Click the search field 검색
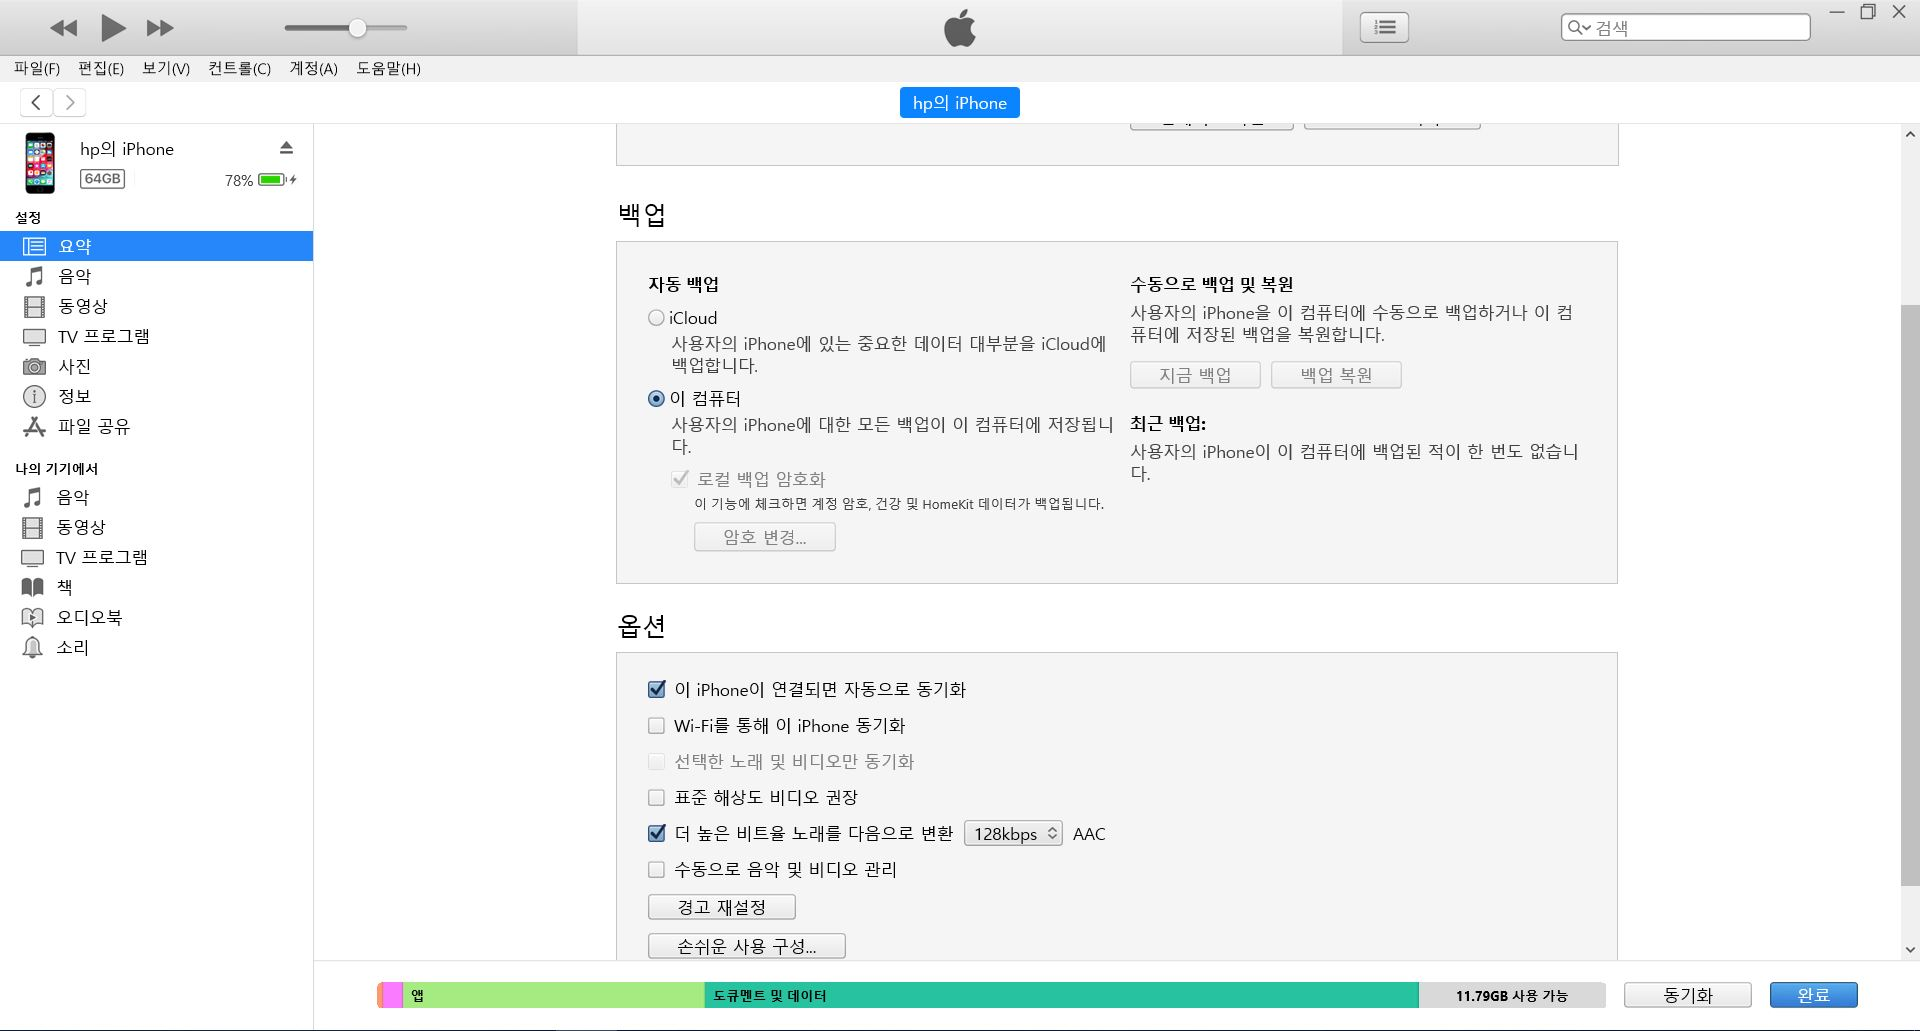Screen dimensions: 1920x1031 1685,28
